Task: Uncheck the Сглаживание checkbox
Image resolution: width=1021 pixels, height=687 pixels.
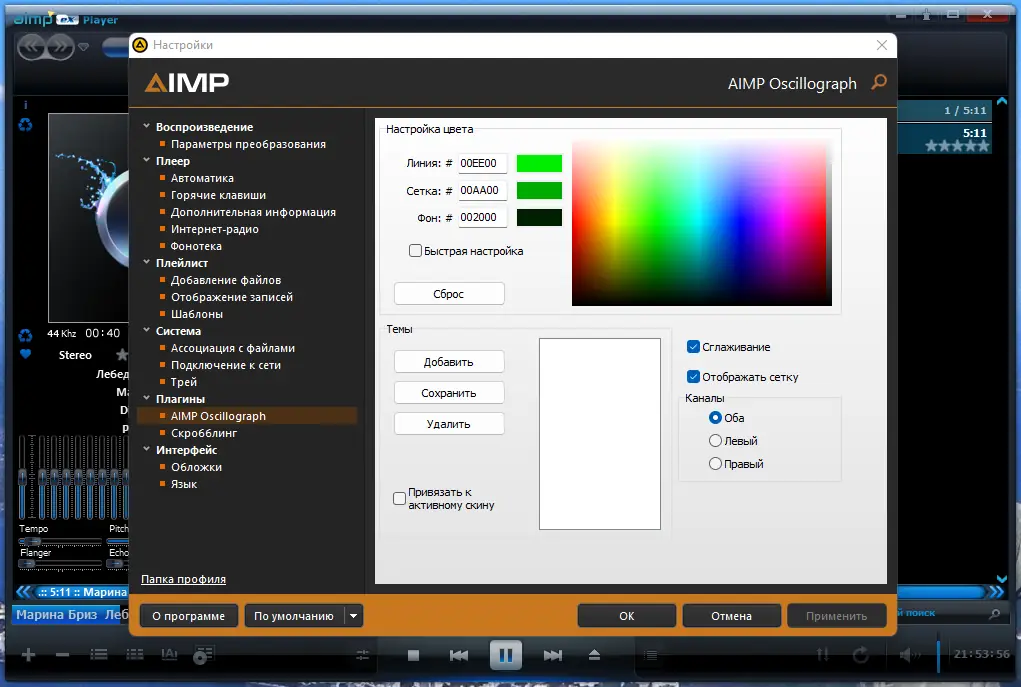Action: [693, 347]
